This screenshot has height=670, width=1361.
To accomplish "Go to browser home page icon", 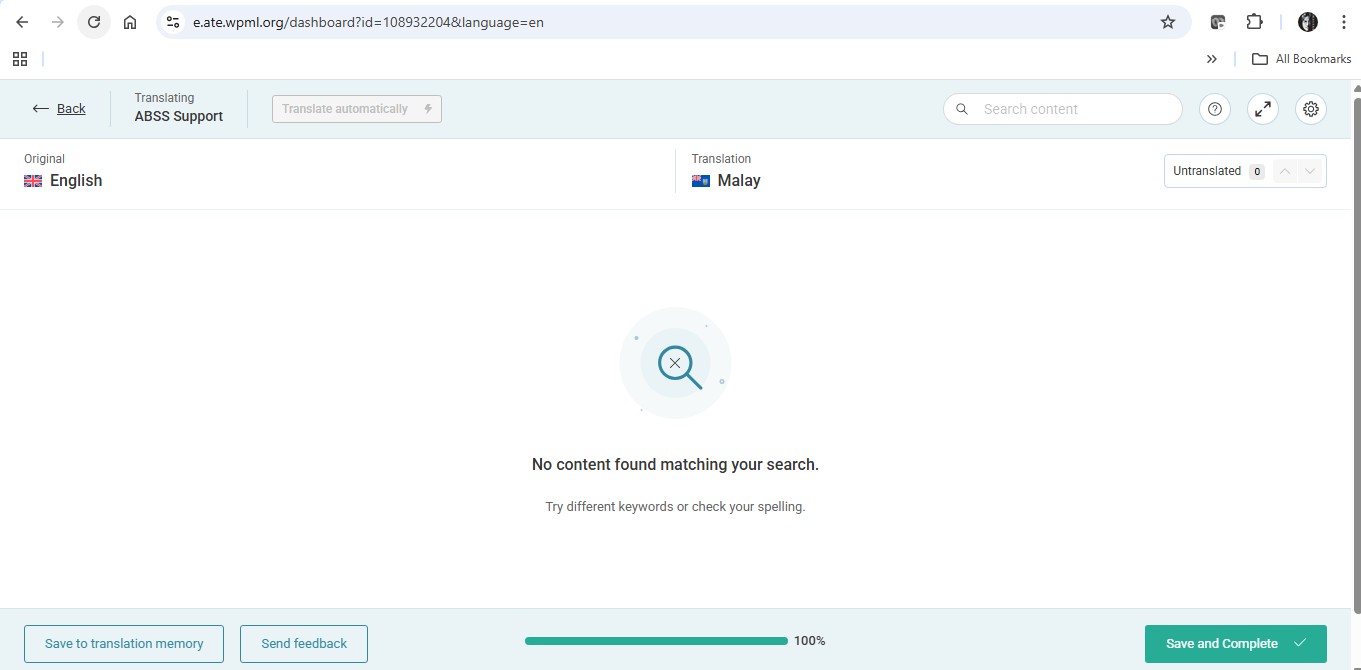I will pos(130,22).
